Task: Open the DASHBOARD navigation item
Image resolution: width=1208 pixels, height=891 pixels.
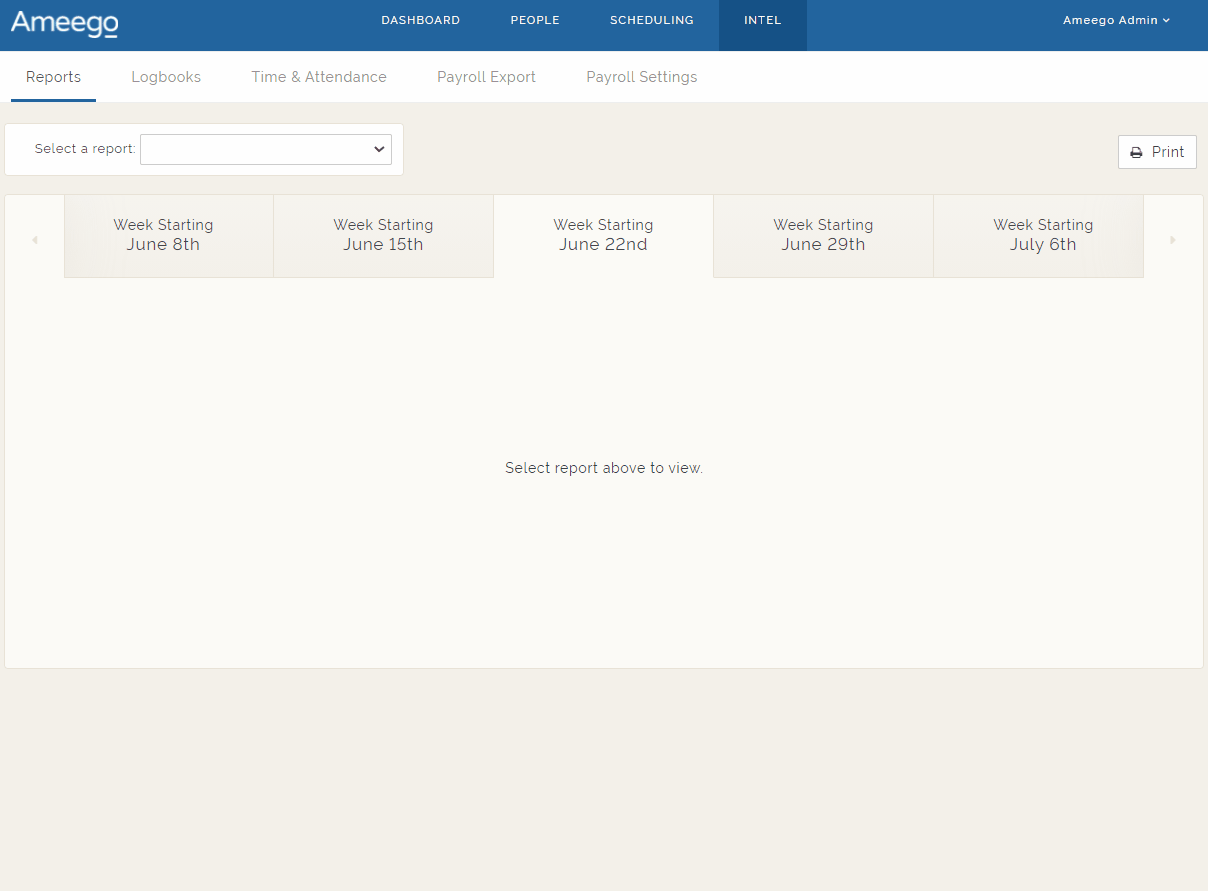Action: (x=420, y=20)
